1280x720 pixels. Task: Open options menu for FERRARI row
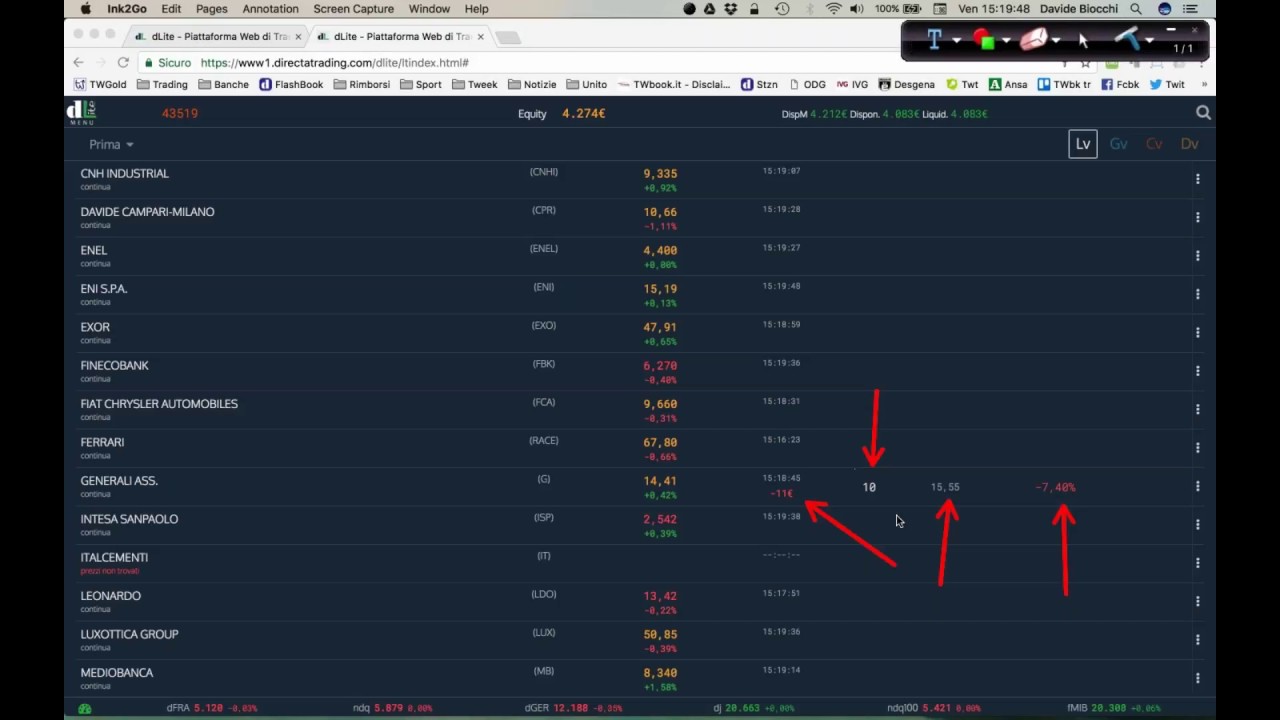coord(1197,448)
